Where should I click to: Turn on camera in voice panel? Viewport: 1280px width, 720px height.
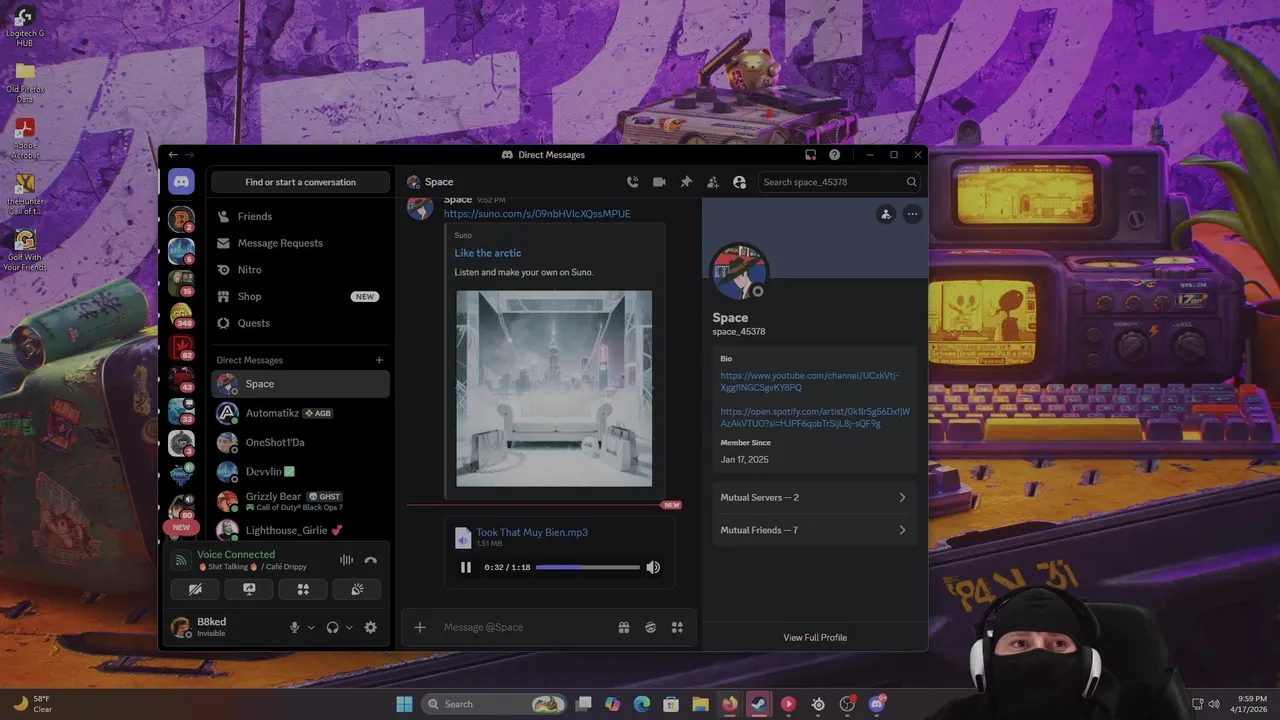click(195, 589)
